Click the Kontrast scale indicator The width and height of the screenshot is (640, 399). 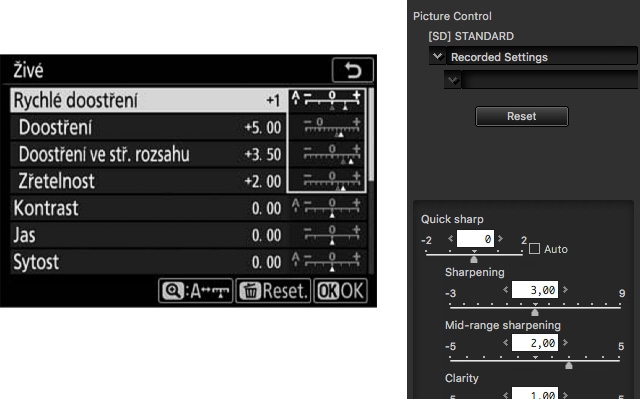coord(327,208)
